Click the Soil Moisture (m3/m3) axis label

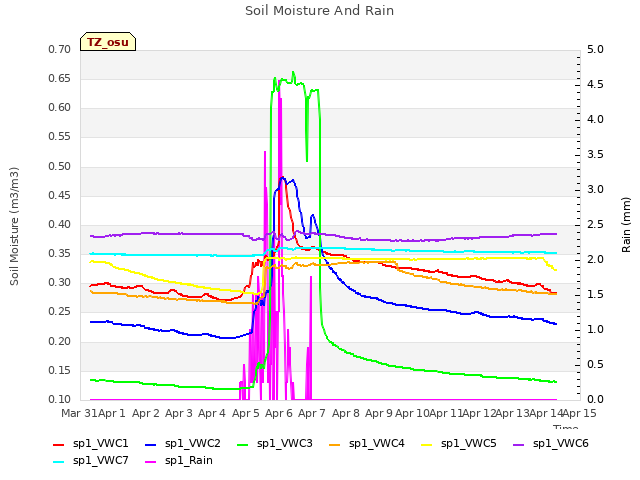14,226
